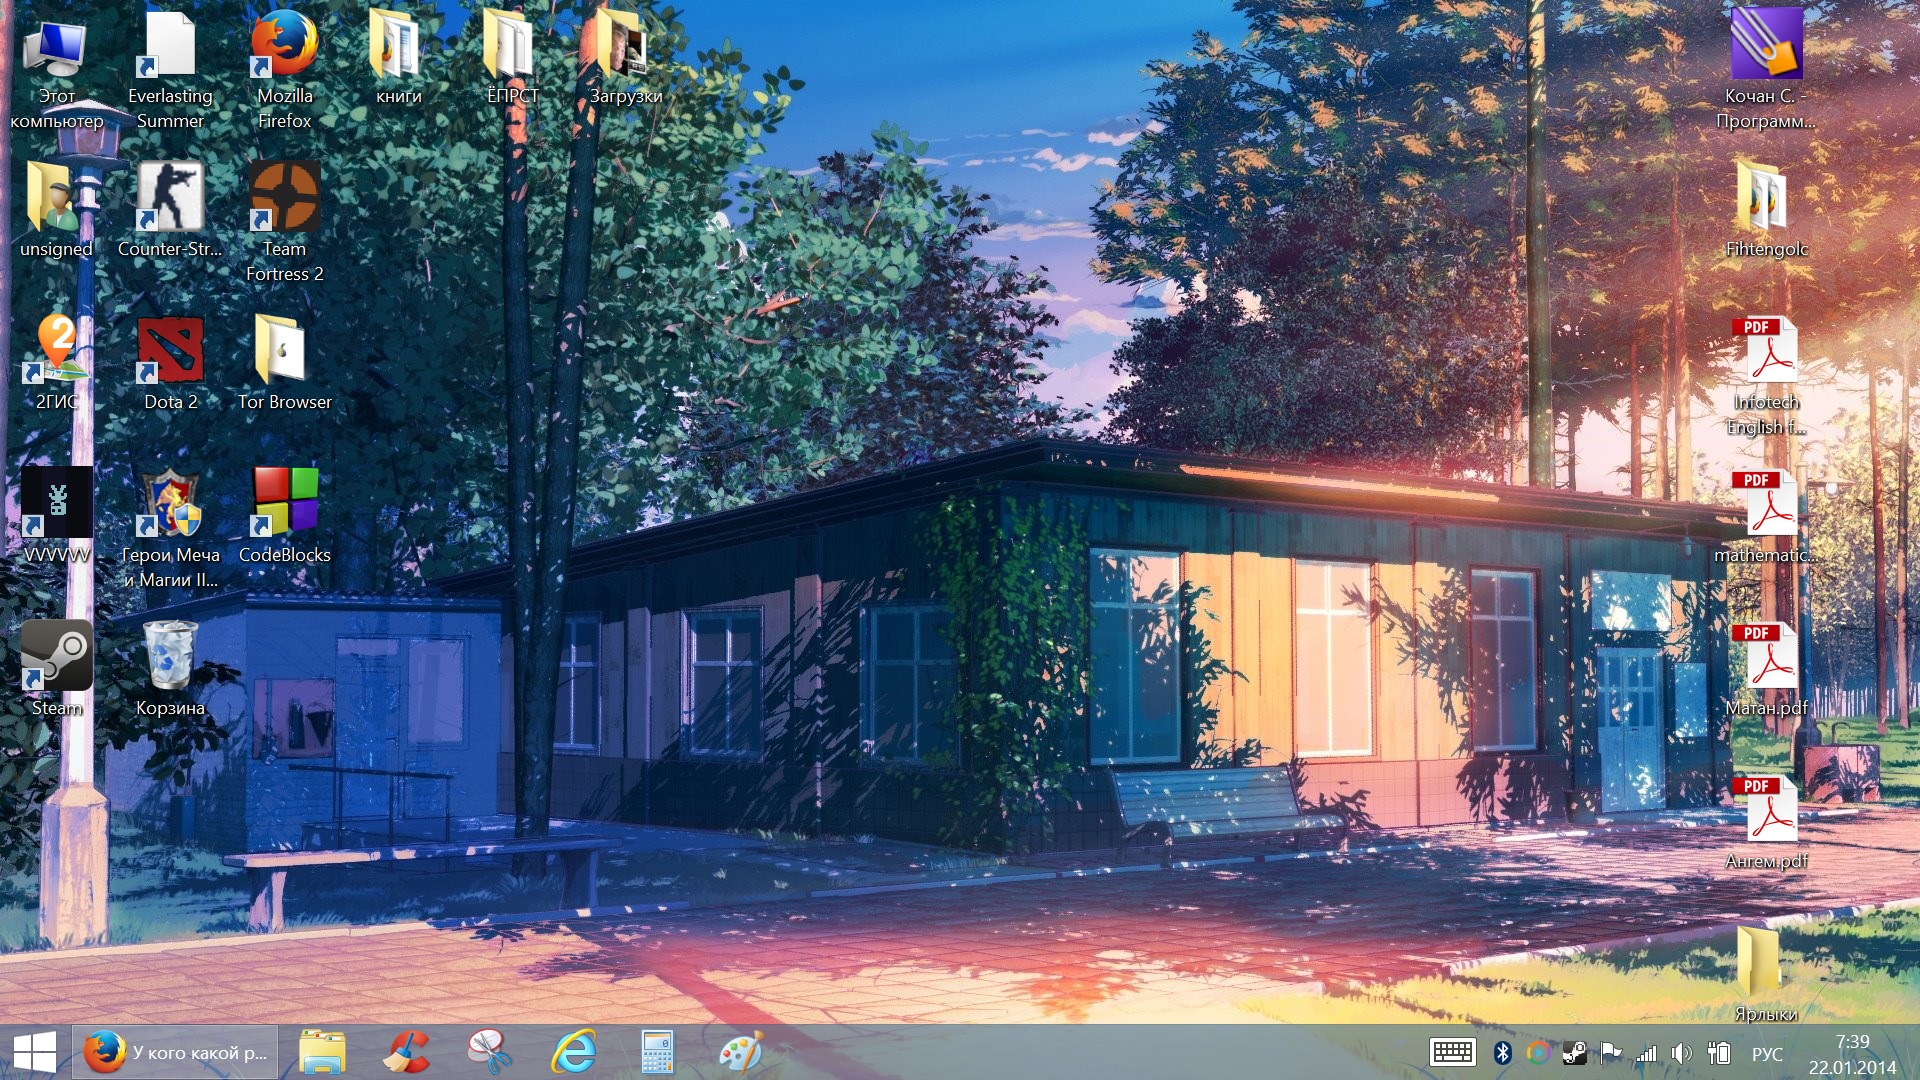
Task: Toggle the touch keyboard tray button
Action: 1452,1052
